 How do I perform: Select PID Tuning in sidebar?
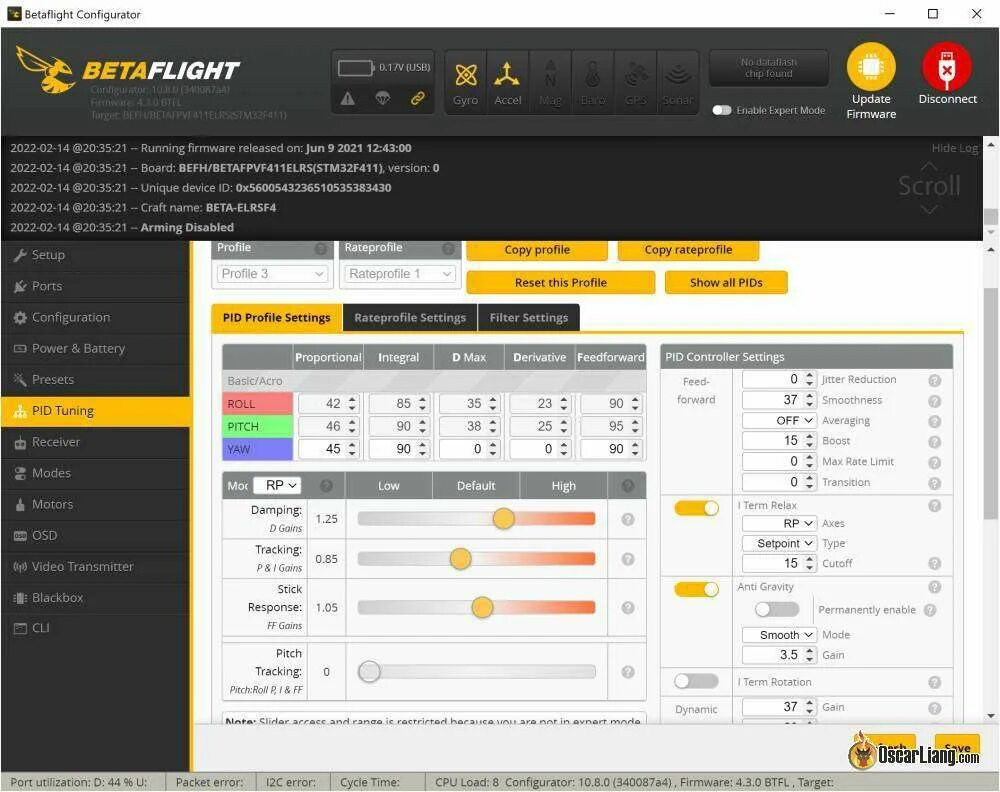(x=96, y=411)
